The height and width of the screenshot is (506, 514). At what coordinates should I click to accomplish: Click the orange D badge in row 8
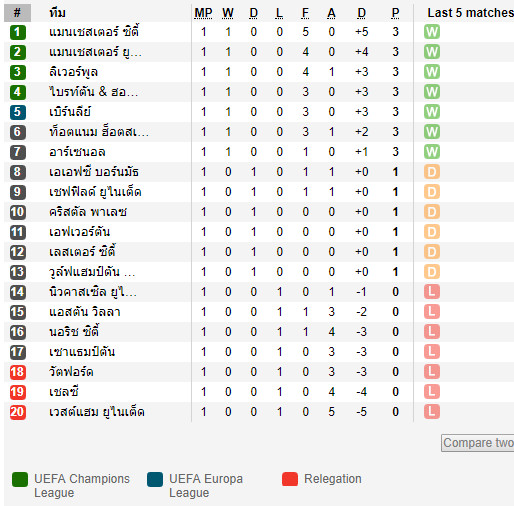tap(432, 172)
